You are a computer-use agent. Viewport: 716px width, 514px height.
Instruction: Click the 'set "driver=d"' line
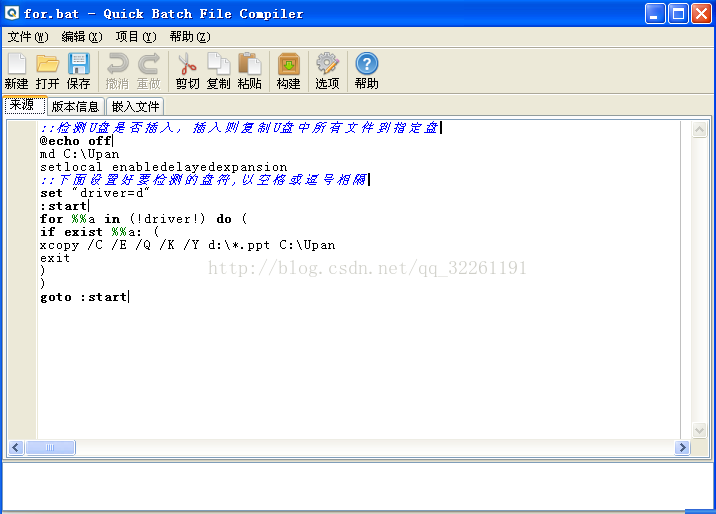pyautogui.click(x=95, y=193)
